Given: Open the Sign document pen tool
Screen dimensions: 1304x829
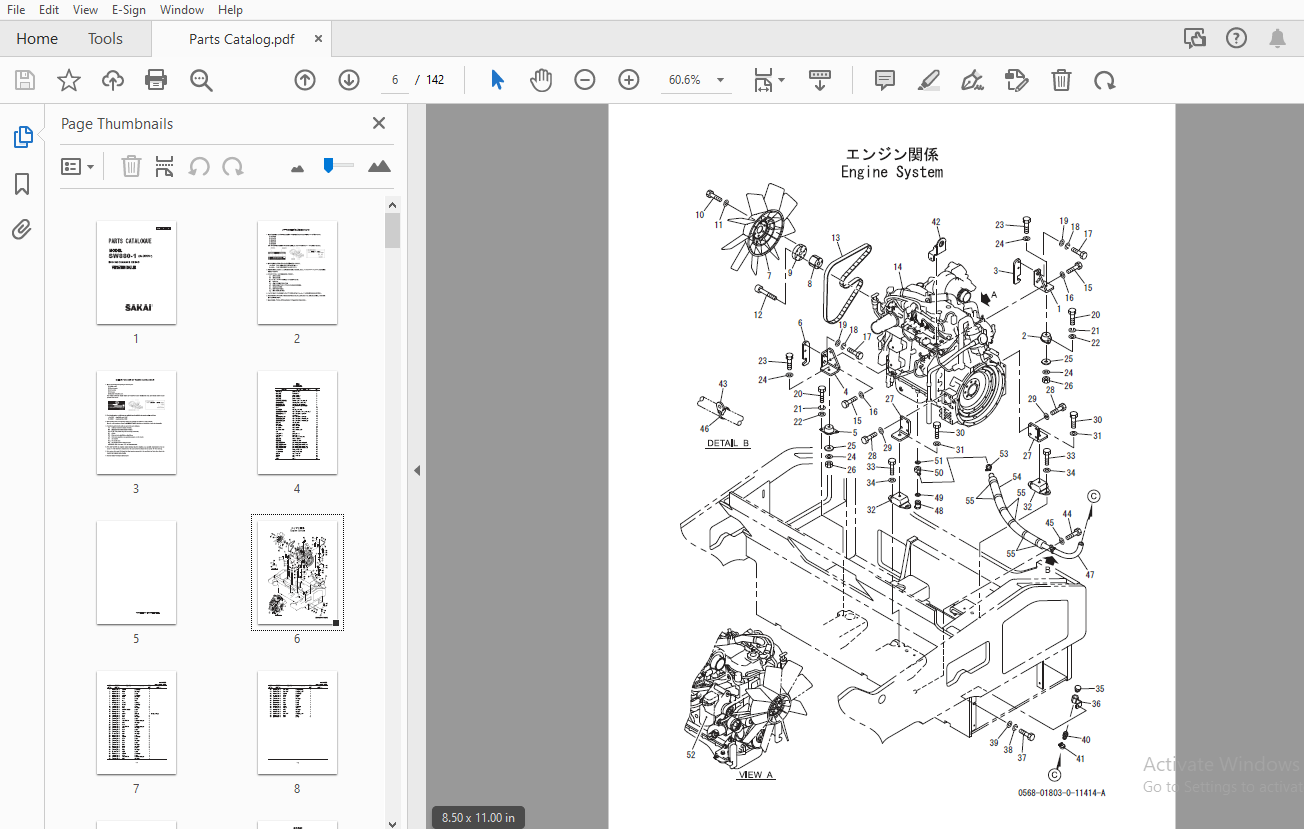Looking at the screenshot, I should pyautogui.click(x=972, y=80).
